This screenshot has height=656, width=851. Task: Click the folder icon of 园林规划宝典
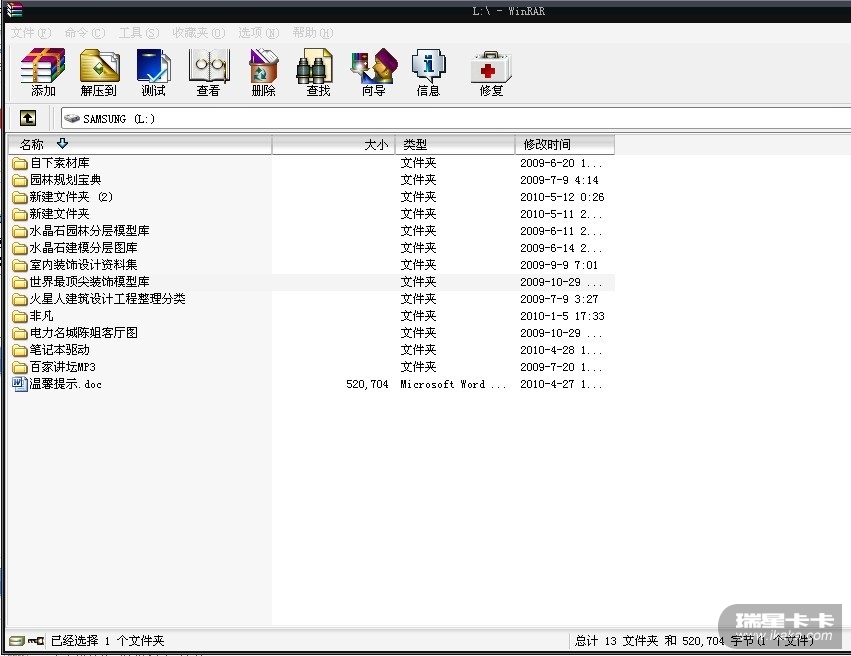click(20, 180)
